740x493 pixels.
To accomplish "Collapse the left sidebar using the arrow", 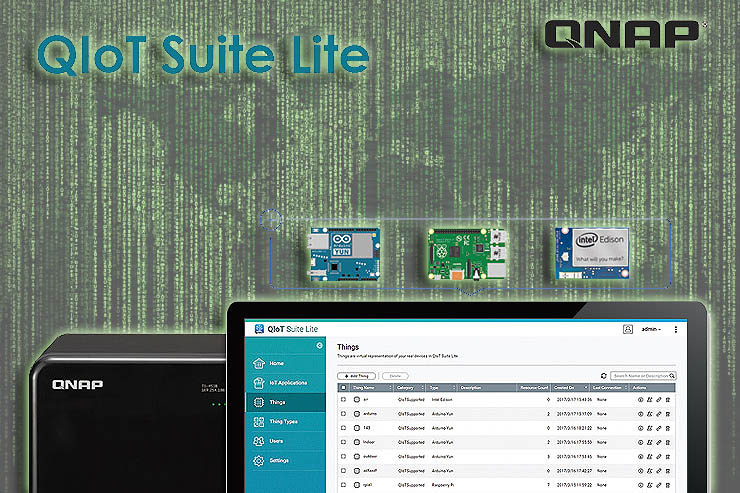I will coord(319,346).
